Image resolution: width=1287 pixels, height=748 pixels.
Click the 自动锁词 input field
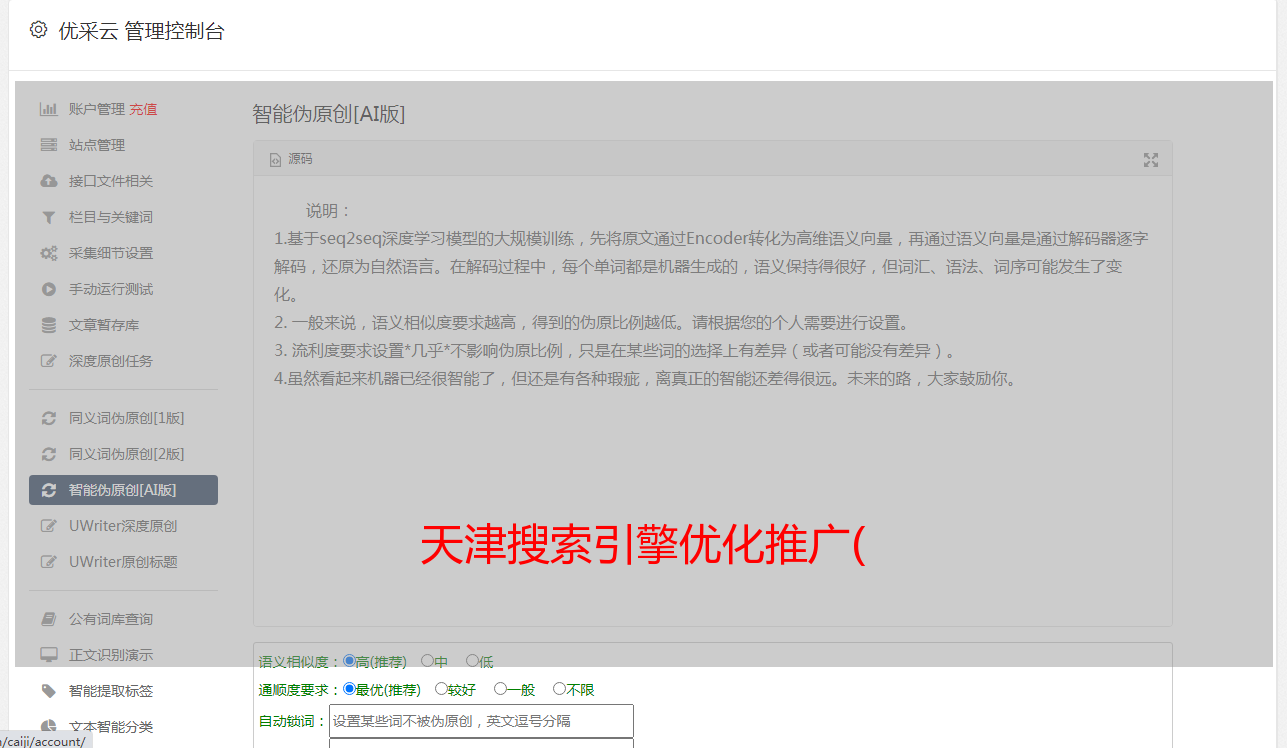pyautogui.click(x=481, y=721)
